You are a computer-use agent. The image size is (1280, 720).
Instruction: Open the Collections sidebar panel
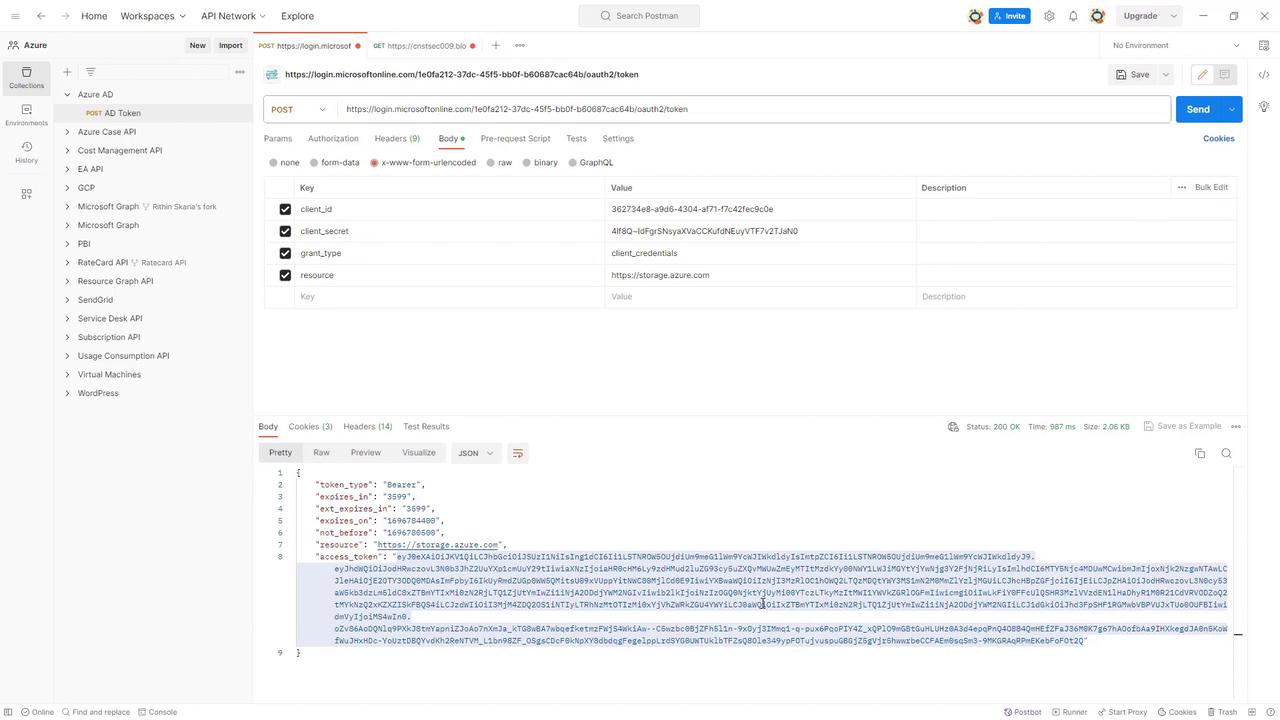pyautogui.click(x=26, y=77)
